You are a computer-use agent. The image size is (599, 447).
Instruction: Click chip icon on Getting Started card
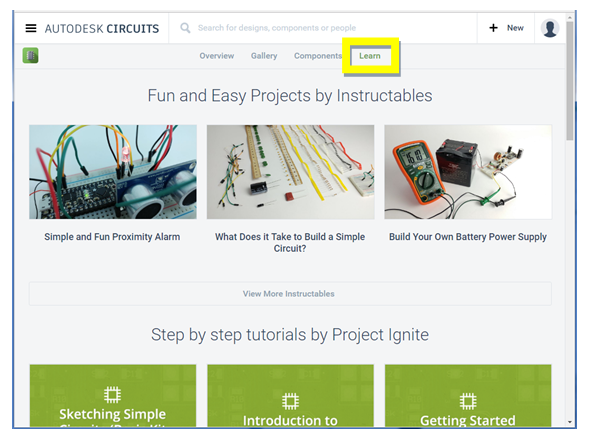[x=468, y=401]
